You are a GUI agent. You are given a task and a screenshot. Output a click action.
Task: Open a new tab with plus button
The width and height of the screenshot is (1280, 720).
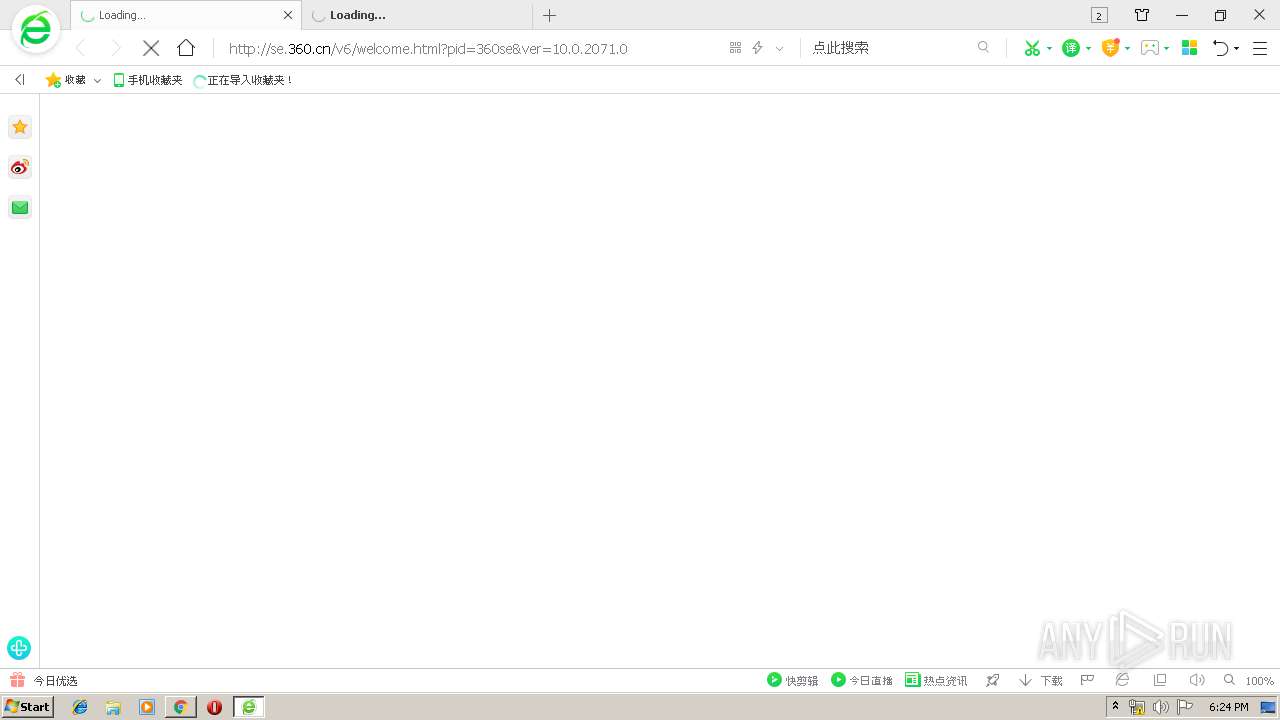[x=549, y=15]
